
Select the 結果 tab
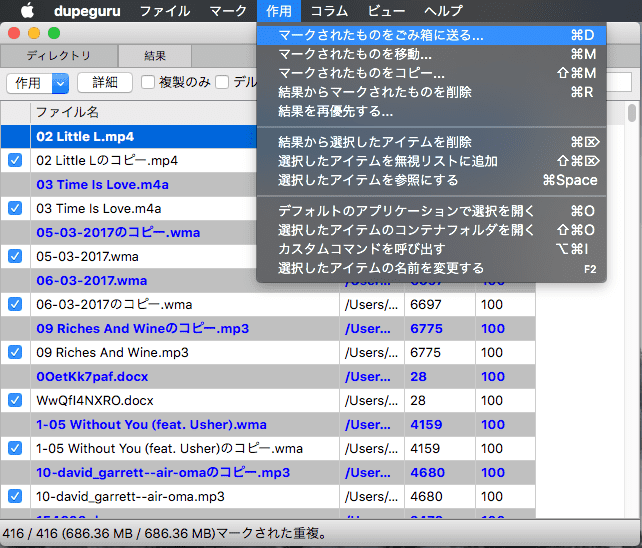point(155,55)
